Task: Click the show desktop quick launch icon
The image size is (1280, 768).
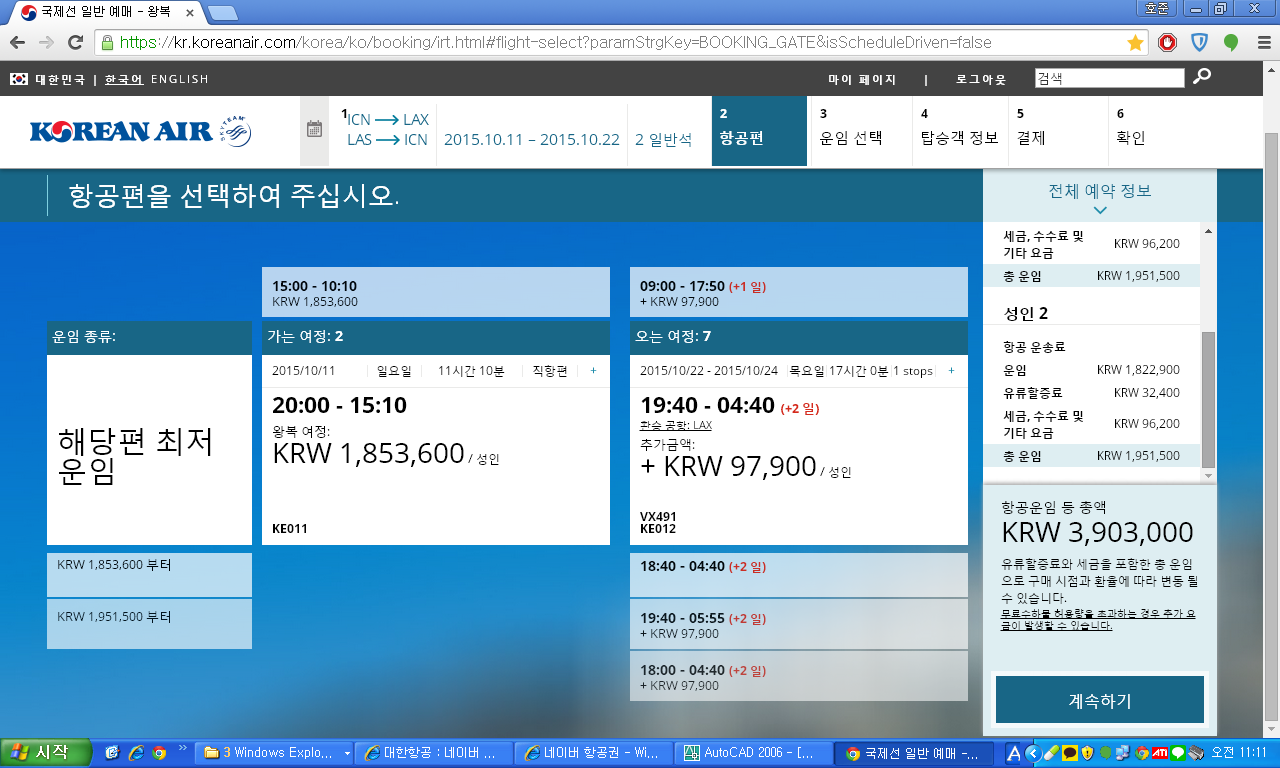Action: (111, 752)
